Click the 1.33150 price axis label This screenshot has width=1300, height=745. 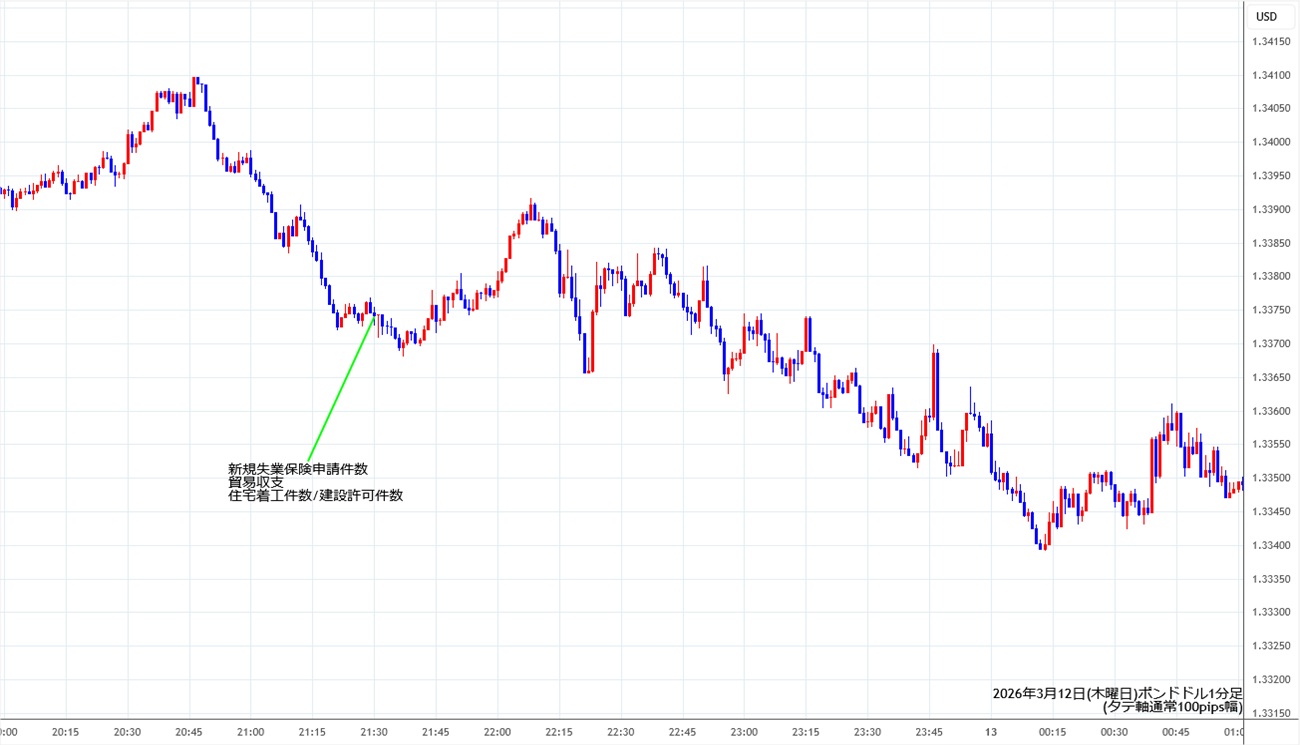pyautogui.click(x=1270, y=713)
